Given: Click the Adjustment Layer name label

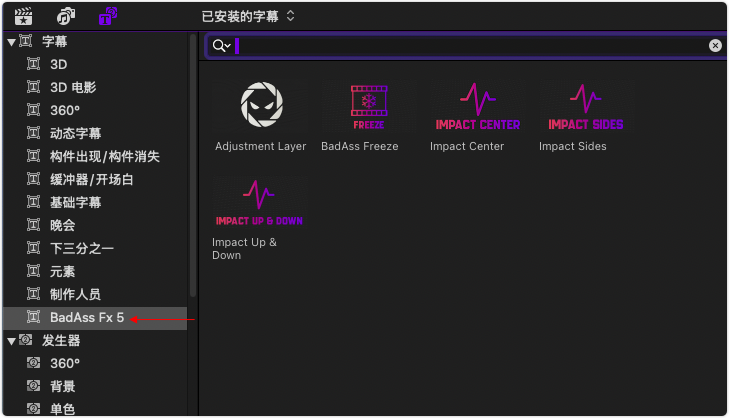Looking at the screenshot, I should pos(260,146).
